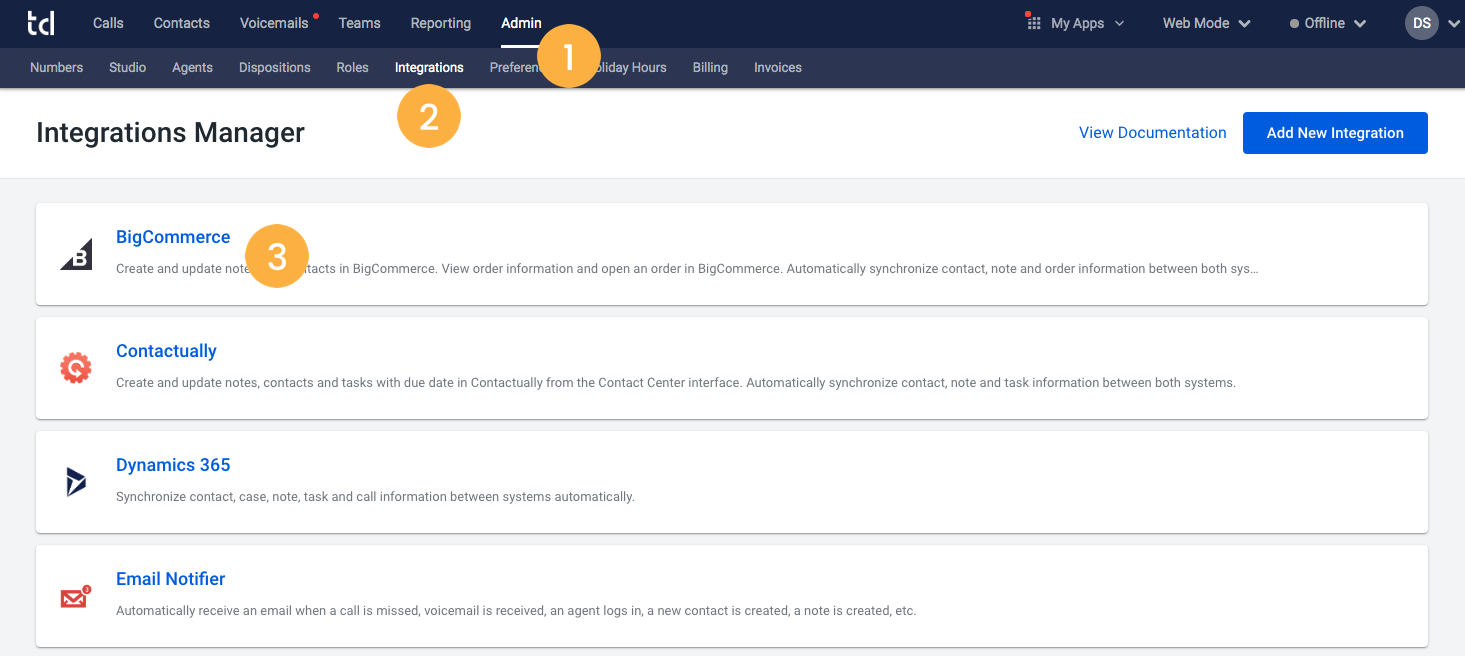Open the Invoices submenu
Screen dimensions: 1465x656
778,67
